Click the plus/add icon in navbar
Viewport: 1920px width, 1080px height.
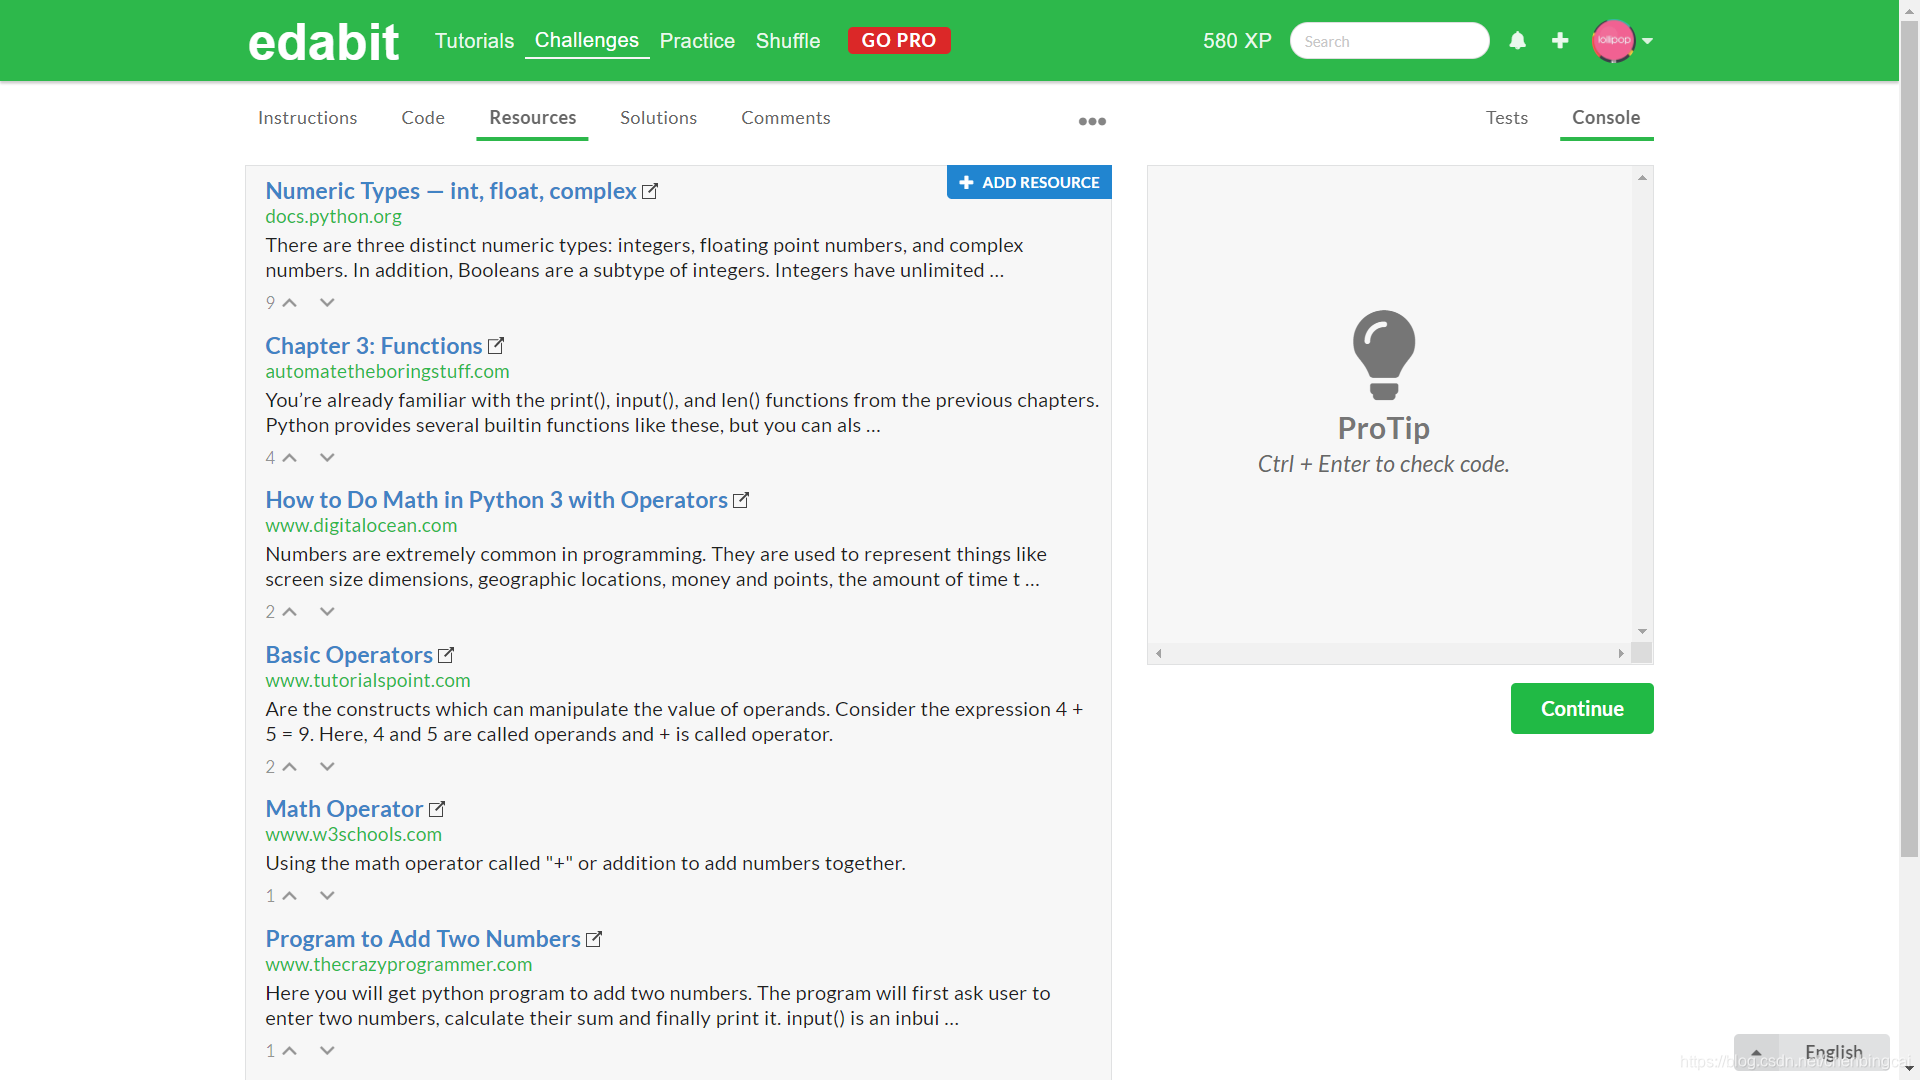(x=1561, y=40)
